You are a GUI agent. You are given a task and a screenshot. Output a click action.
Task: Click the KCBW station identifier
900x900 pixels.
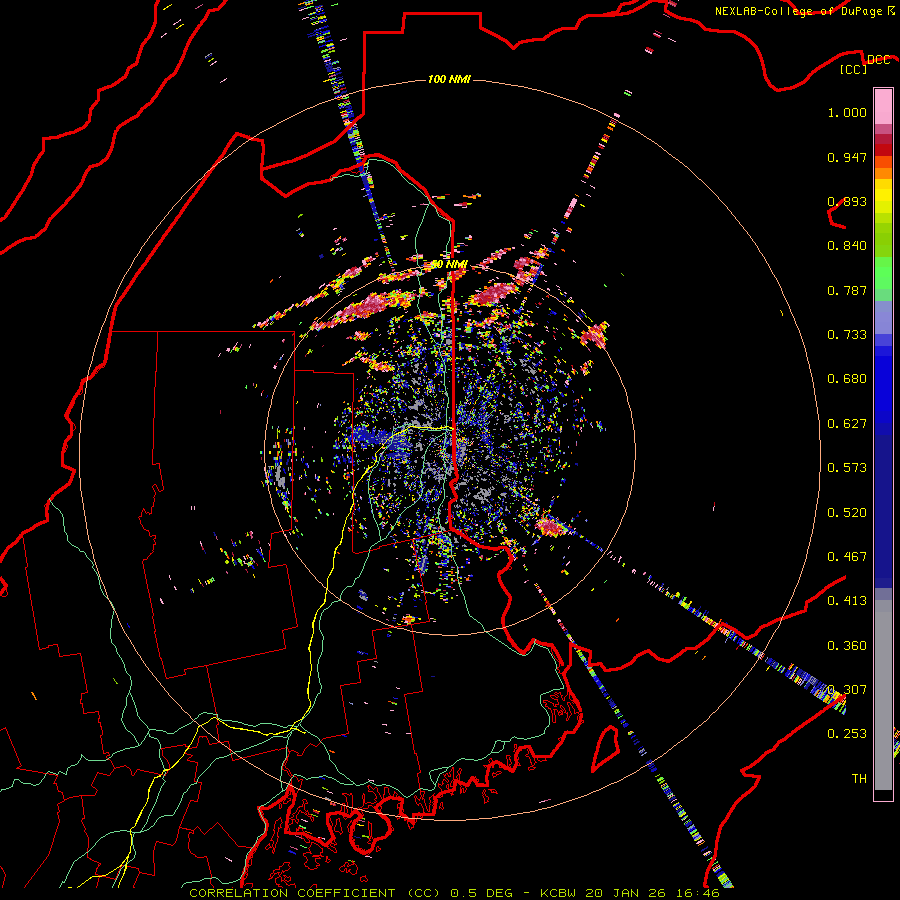pos(560,893)
